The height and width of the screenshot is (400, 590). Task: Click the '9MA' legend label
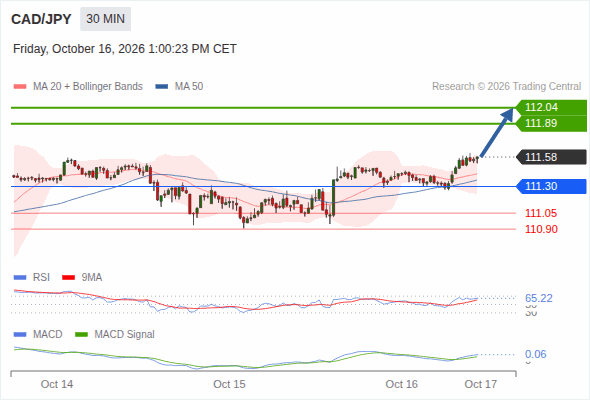92,278
